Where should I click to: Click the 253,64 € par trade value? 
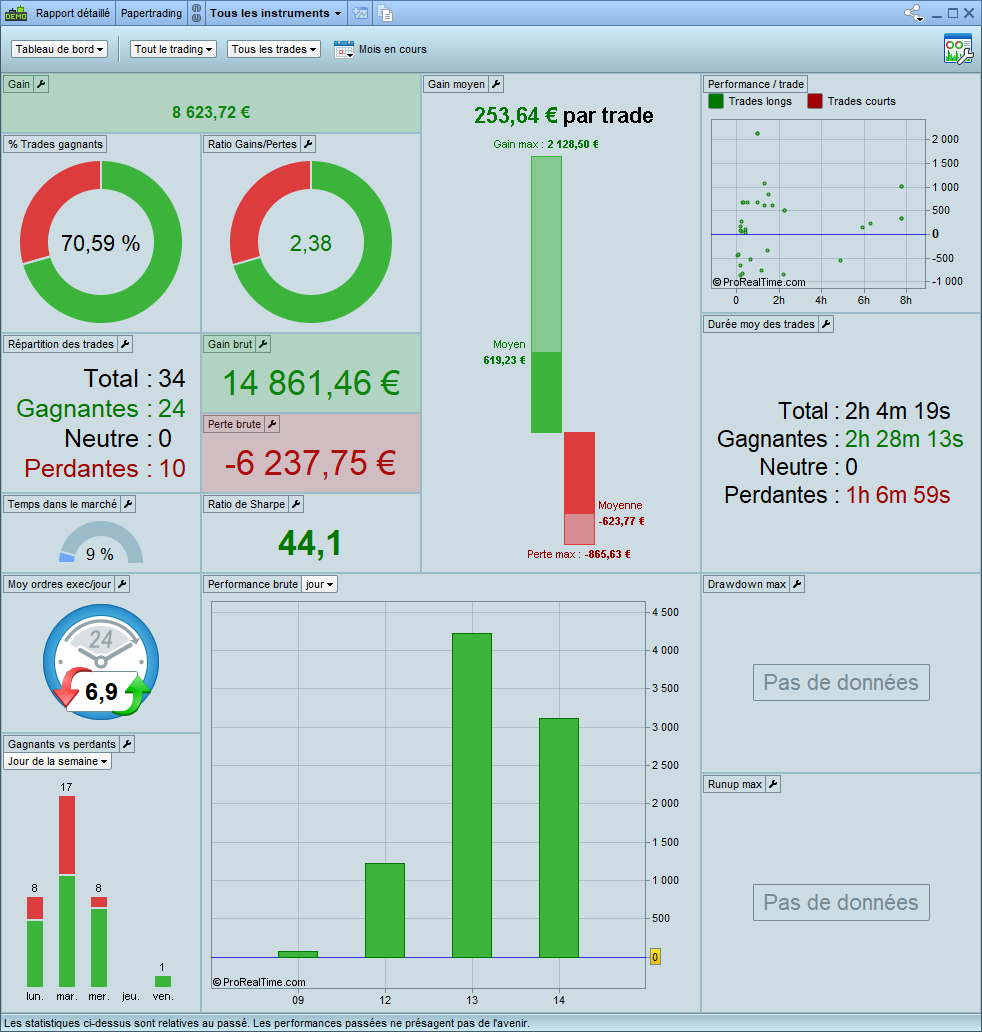point(563,116)
